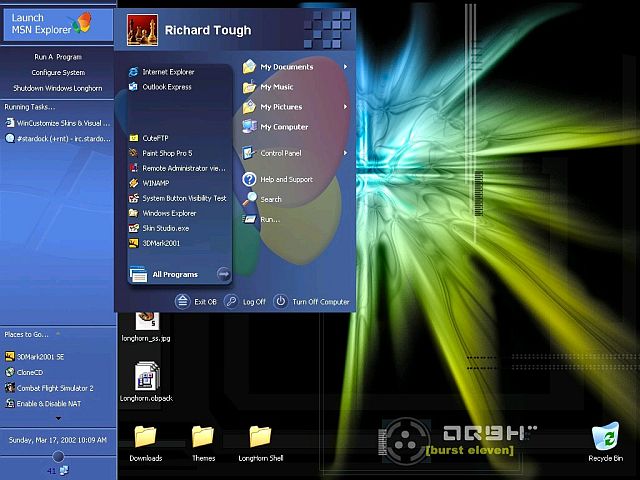Image resolution: width=640 pixels, height=480 pixels.
Task: Open the Recycle Bin
Action: [x=605, y=438]
